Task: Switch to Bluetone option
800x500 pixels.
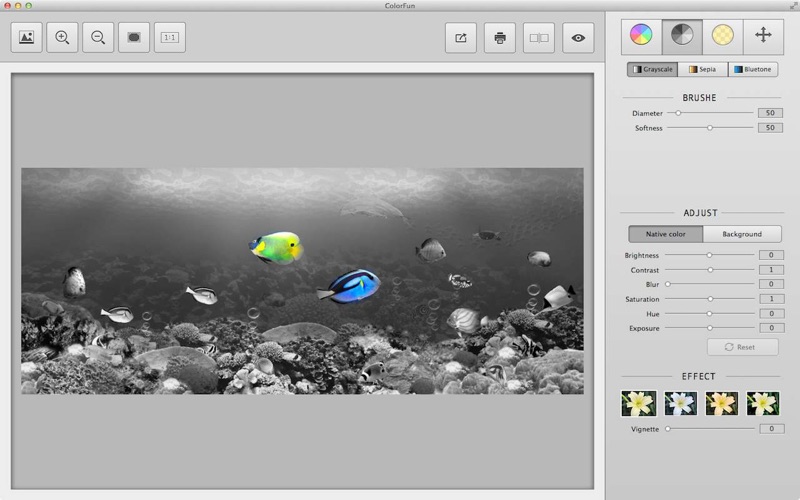Action: pos(753,69)
